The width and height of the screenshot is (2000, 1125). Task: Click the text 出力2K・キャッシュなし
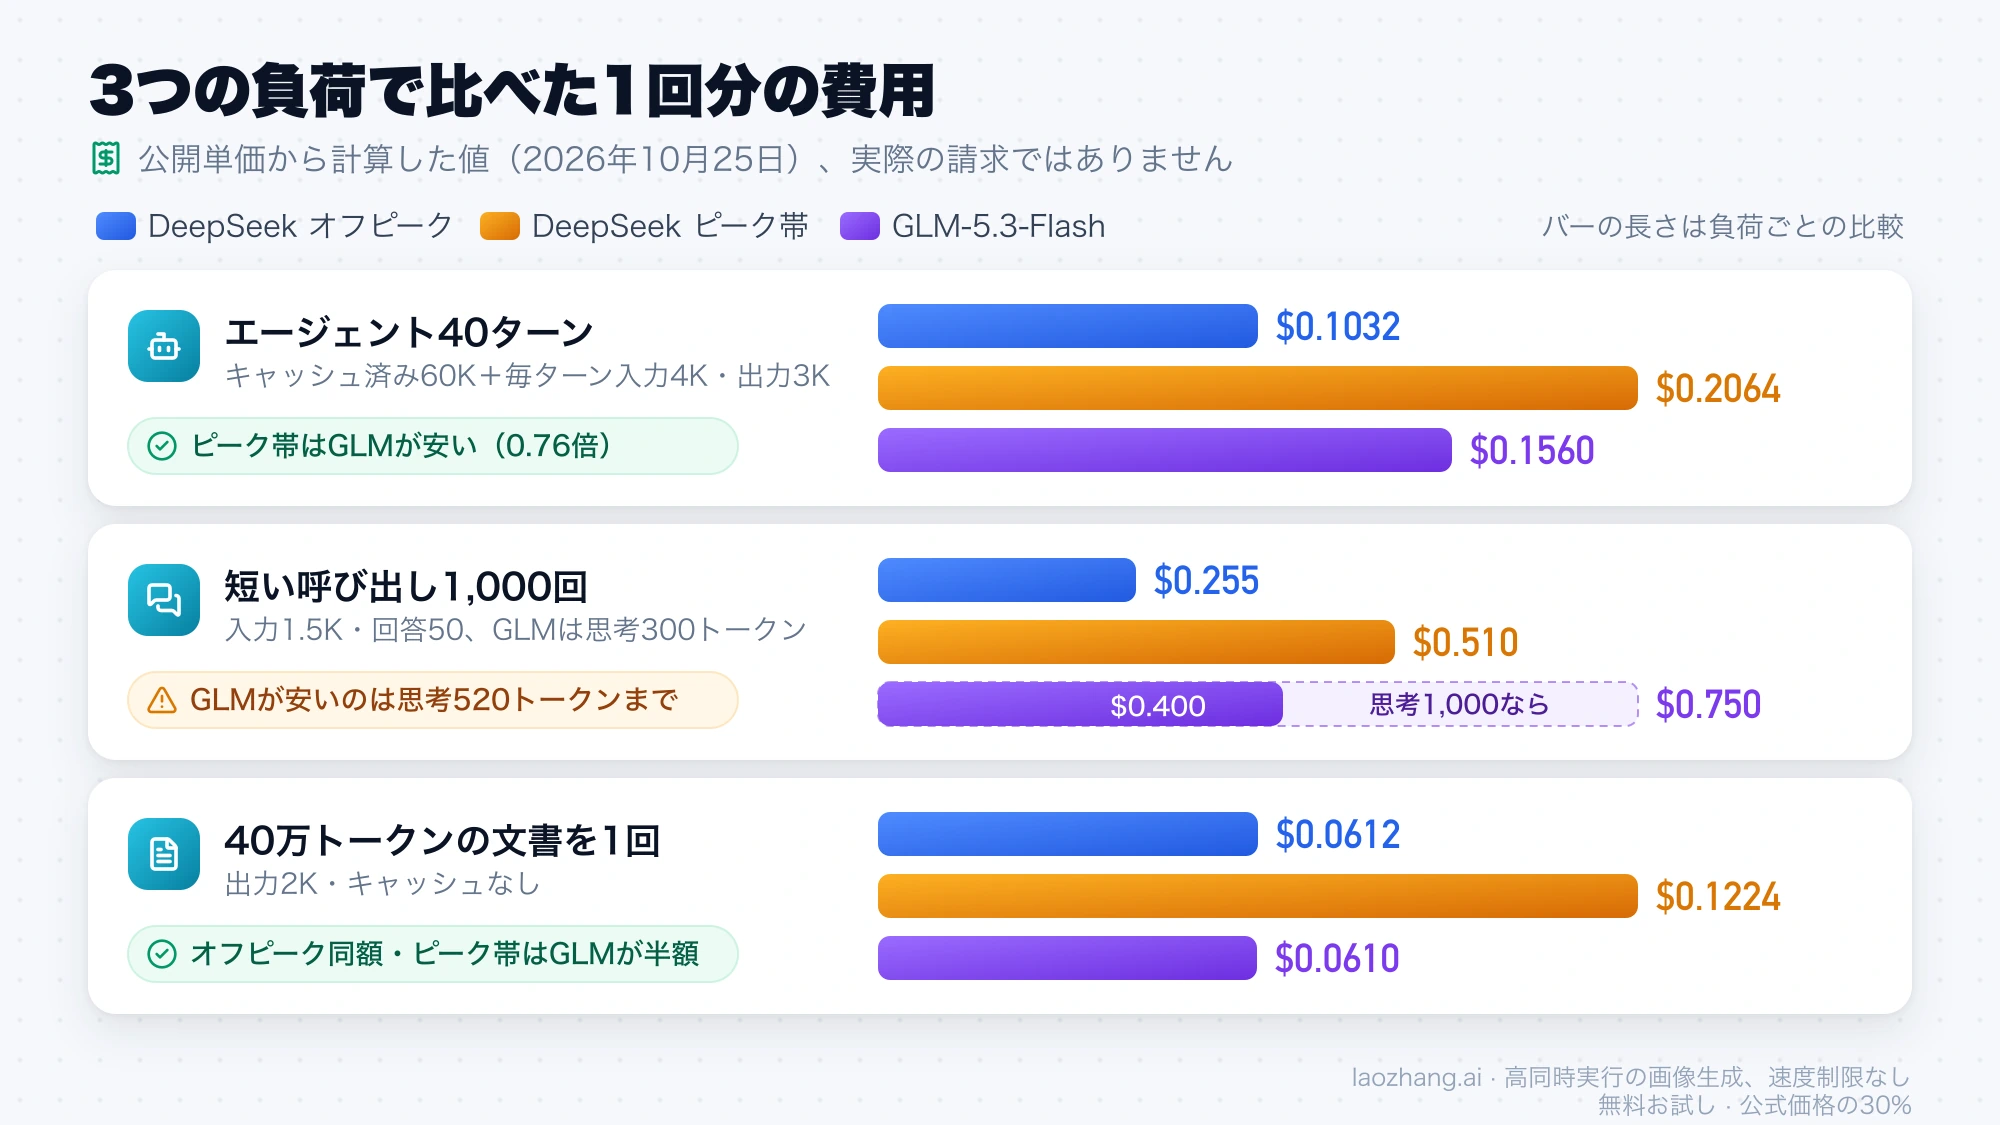pos(383,884)
